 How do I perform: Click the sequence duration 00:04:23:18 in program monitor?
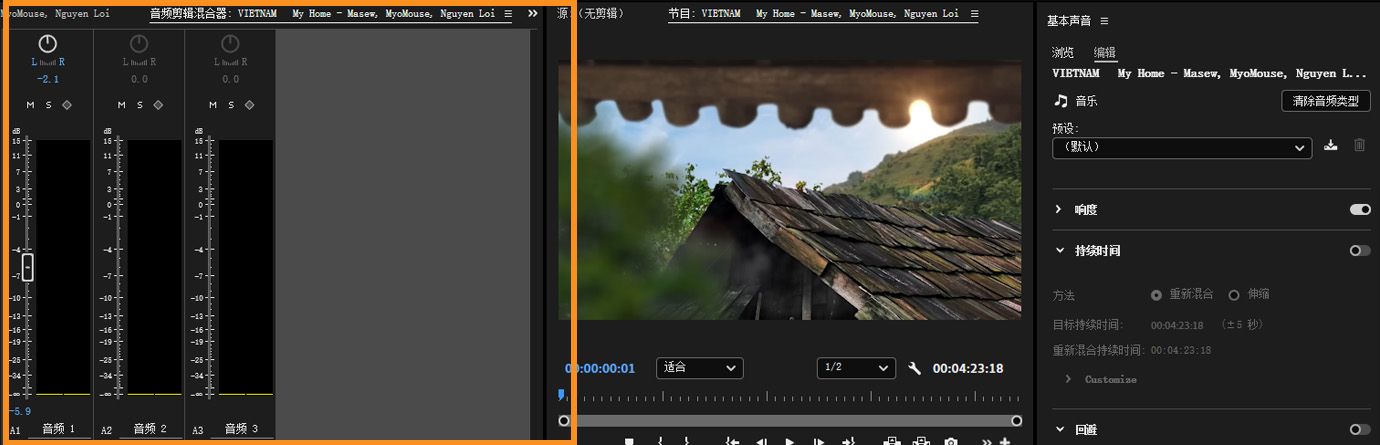point(968,368)
